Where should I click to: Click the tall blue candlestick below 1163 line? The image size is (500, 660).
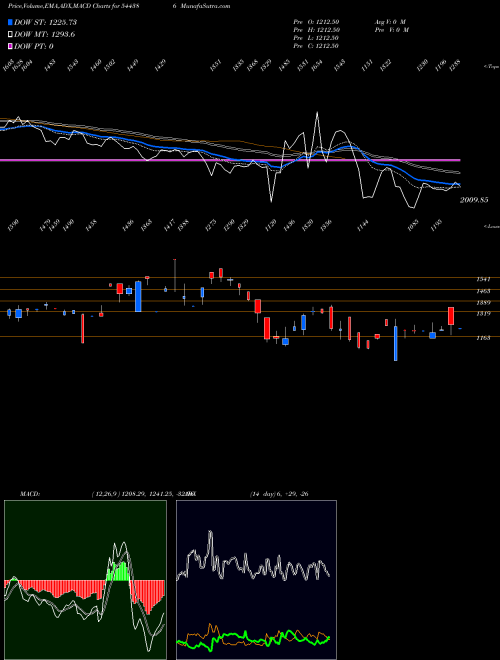point(396,343)
